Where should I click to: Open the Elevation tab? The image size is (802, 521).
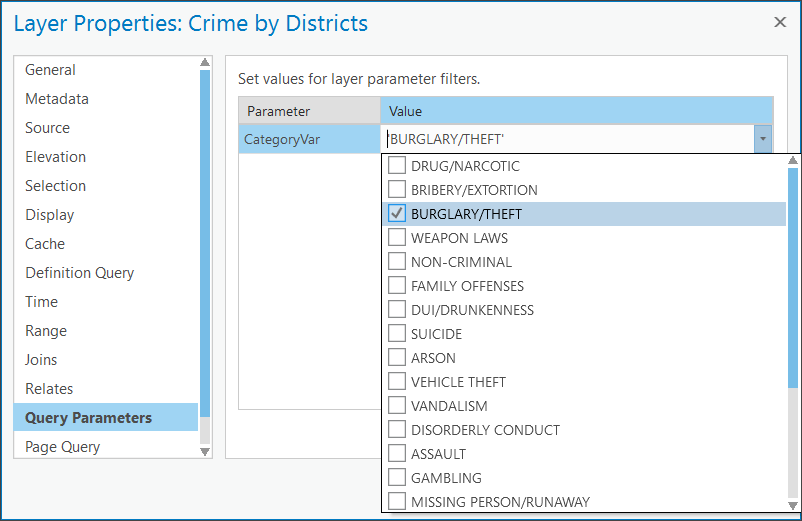(x=106, y=157)
